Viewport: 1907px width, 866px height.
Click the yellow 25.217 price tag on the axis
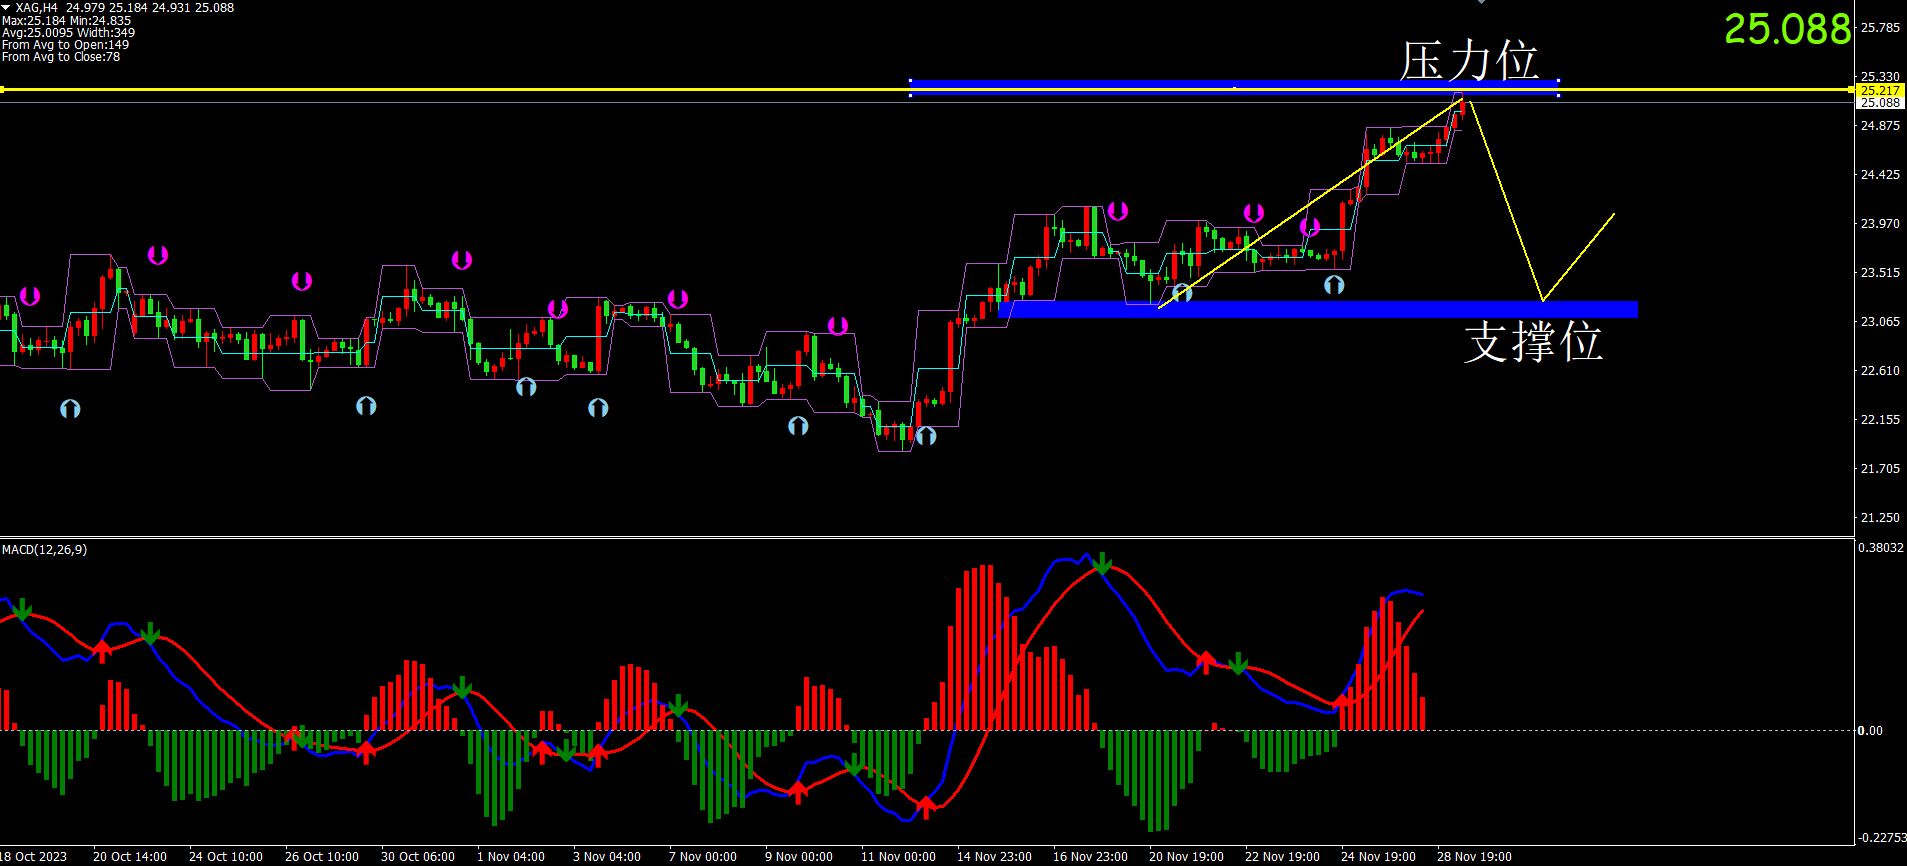coord(1879,90)
